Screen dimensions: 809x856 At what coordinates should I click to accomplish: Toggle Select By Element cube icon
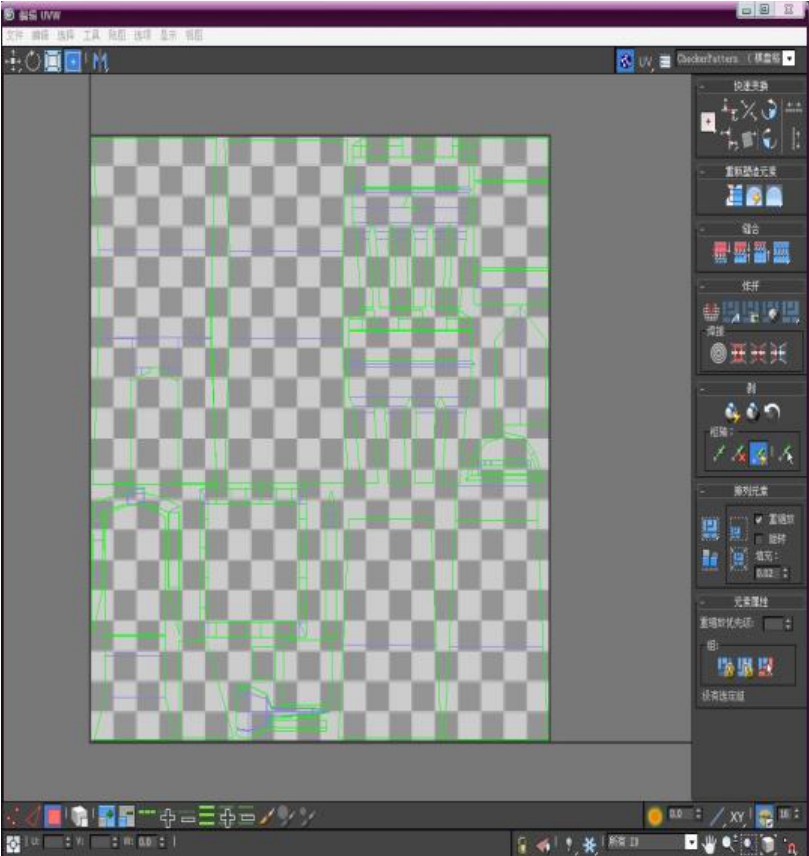click(x=80, y=817)
